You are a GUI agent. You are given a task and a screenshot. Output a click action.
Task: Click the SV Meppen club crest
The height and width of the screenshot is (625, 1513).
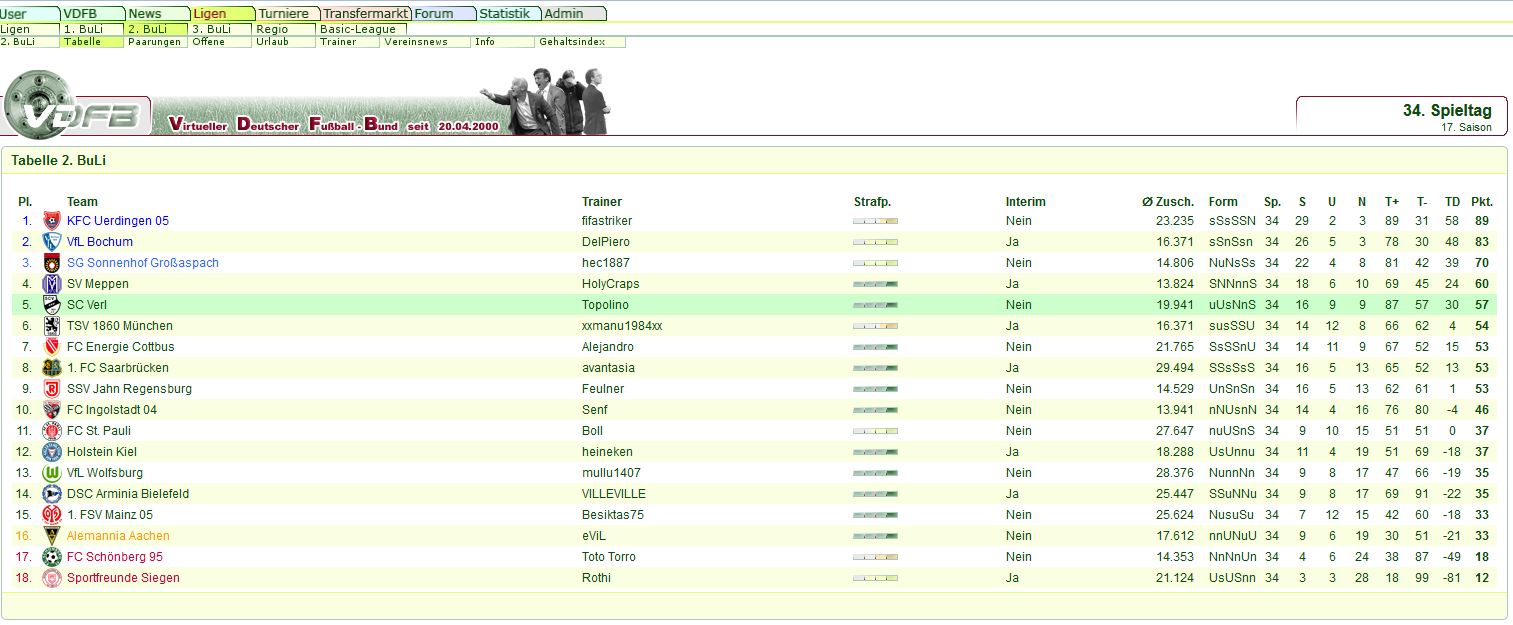click(x=52, y=284)
